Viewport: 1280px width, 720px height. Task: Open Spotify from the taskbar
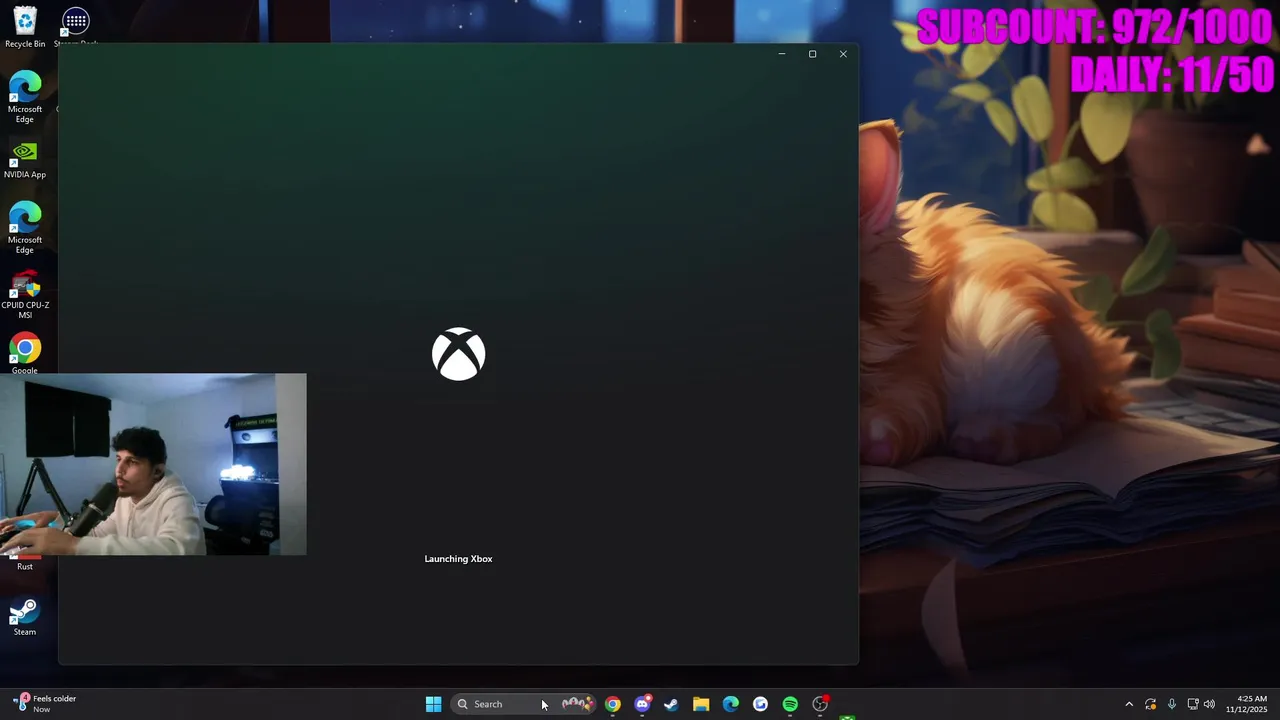(790, 704)
